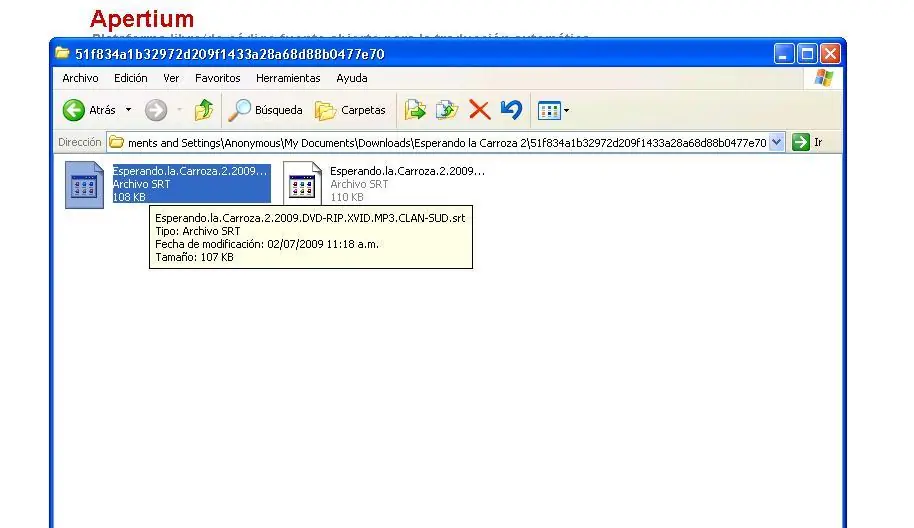The image size is (914, 528).
Task: Open the Atrás history dropdown arrow
Action: click(x=128, y=110)
